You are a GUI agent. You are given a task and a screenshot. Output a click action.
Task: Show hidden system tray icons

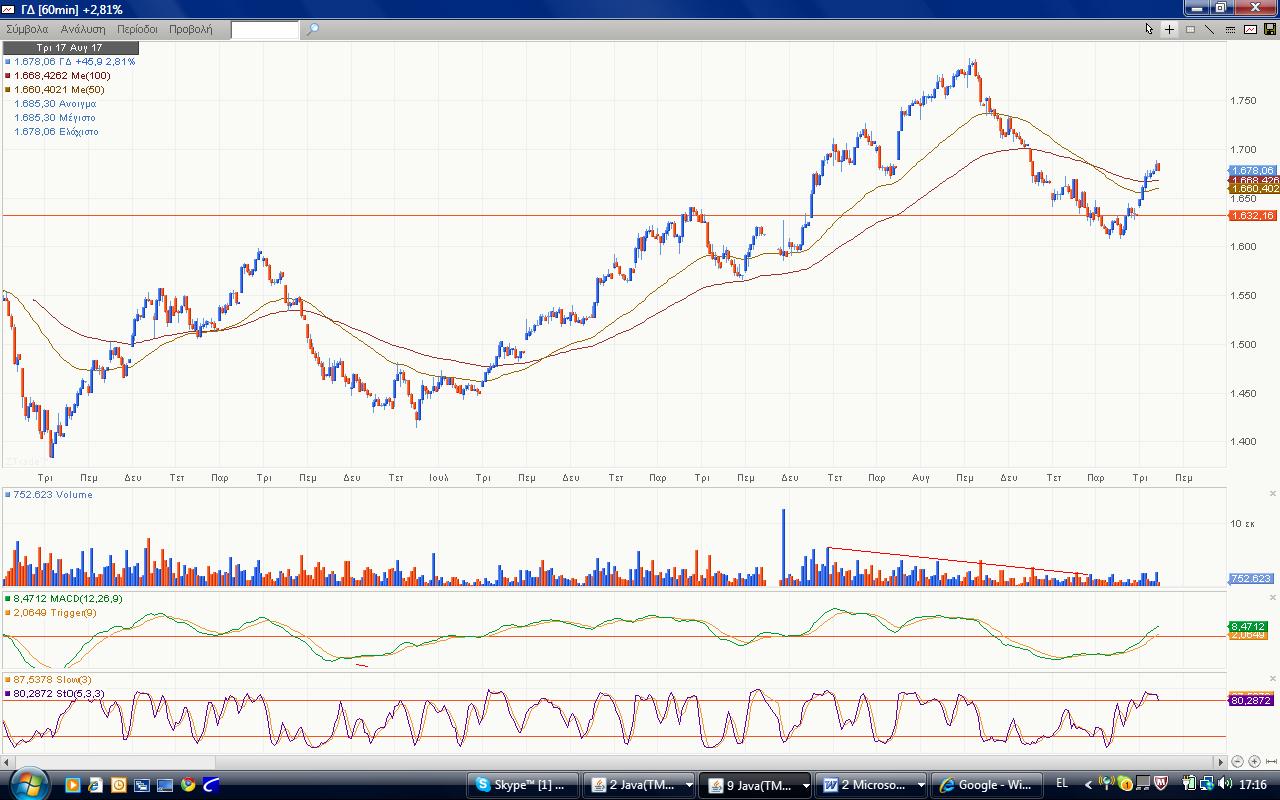pyautogui.click(x=1089, y=785)
